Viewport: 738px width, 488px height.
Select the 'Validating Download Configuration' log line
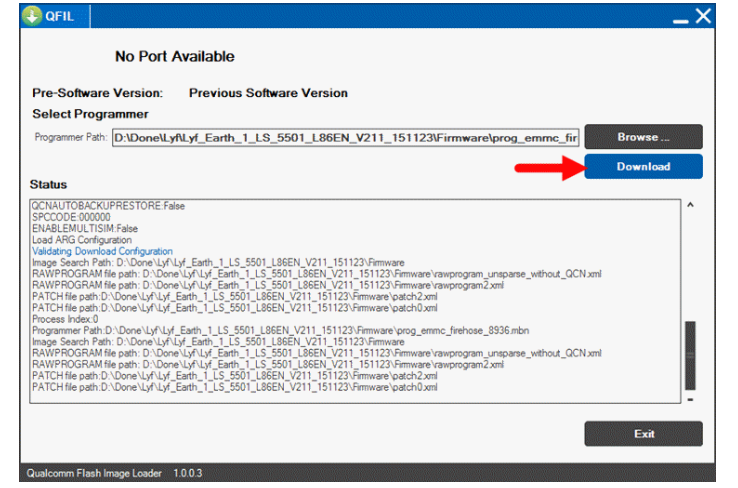pos(102,251)
